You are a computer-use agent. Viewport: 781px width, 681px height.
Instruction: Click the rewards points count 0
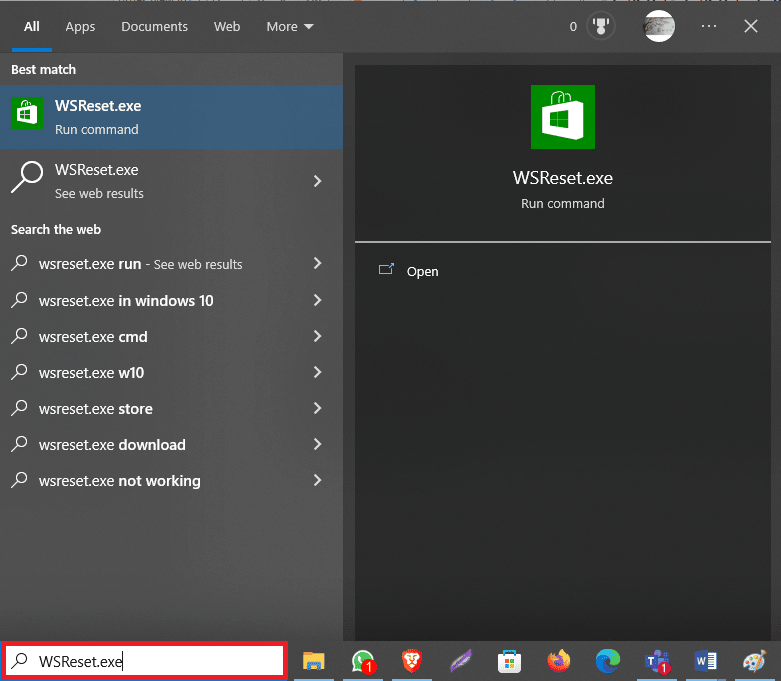tap(573, 26)
